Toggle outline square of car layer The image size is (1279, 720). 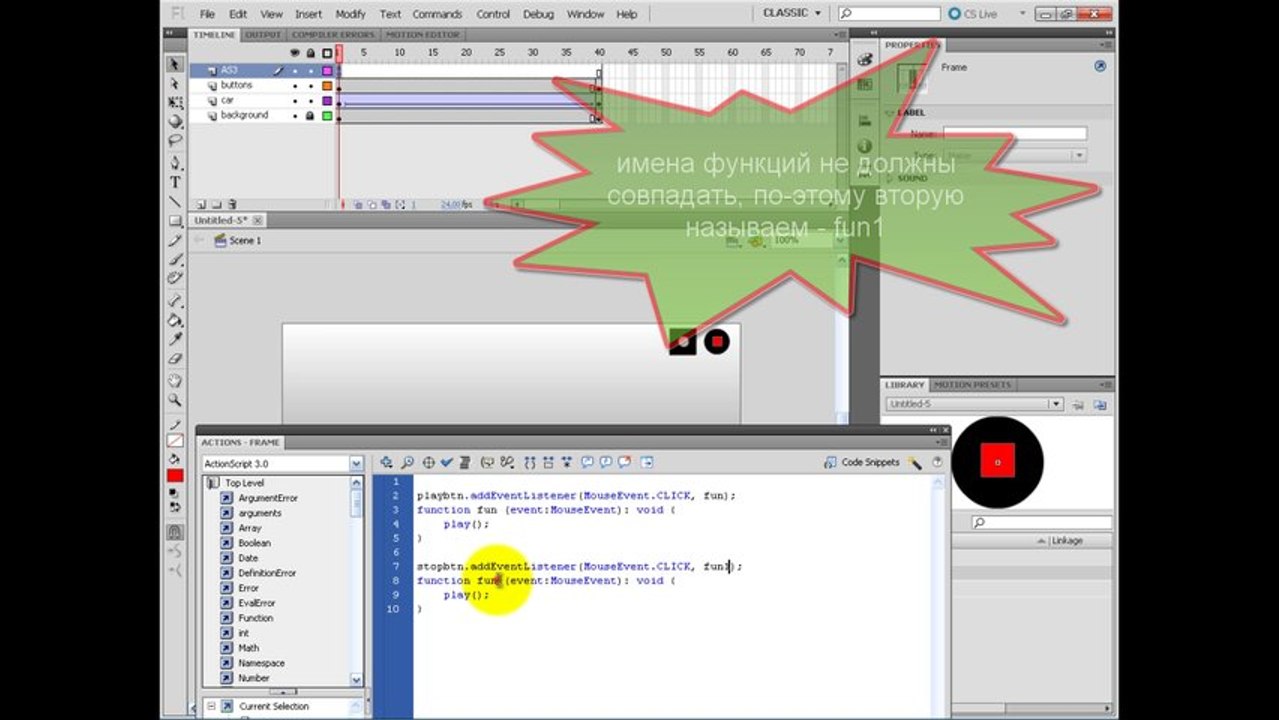[327, 101]
